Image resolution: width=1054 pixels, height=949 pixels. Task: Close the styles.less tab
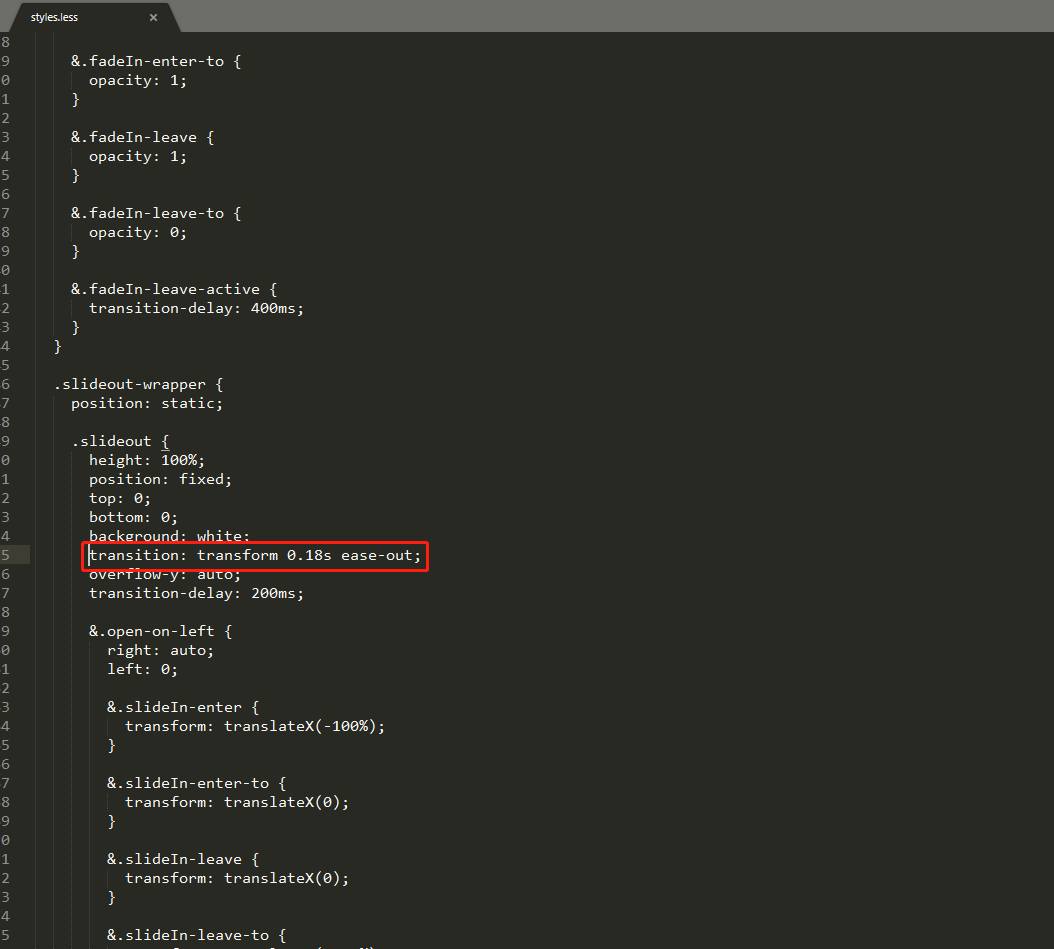click(153, 17)
